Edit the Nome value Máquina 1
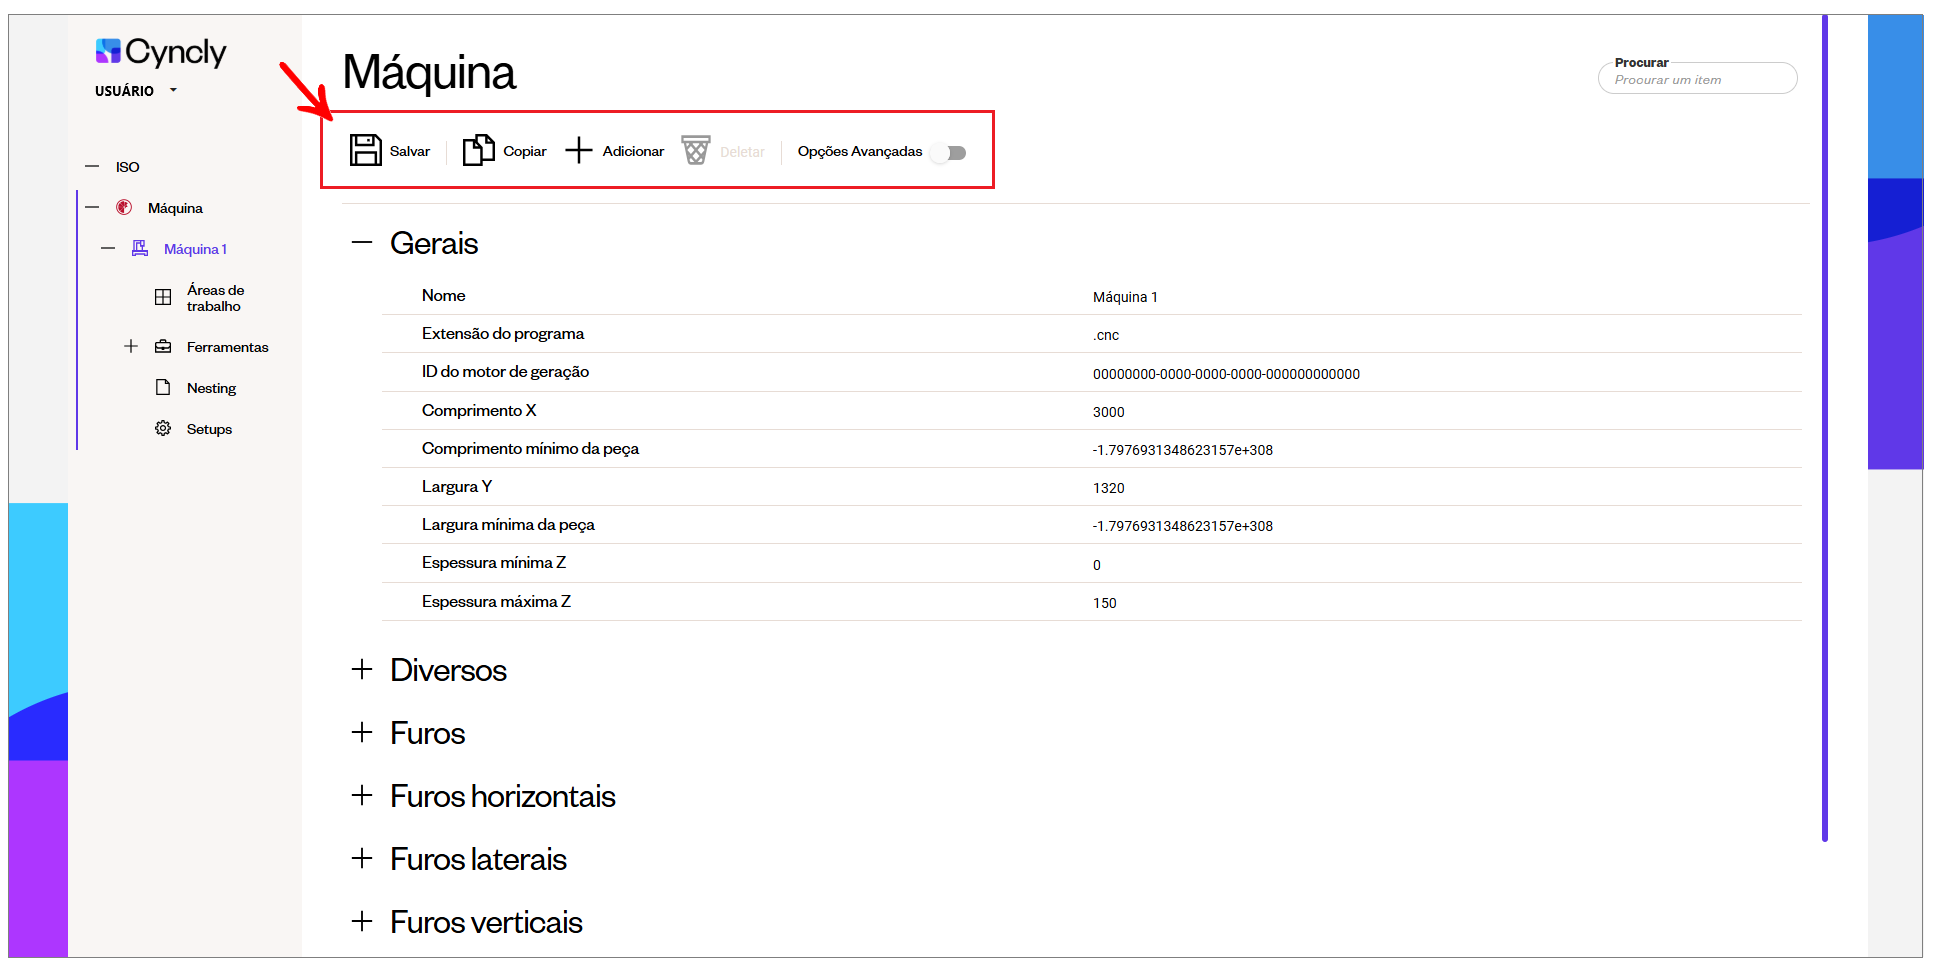The height and width of the screenshot is (968, 1933). (x=1125, y=297)
